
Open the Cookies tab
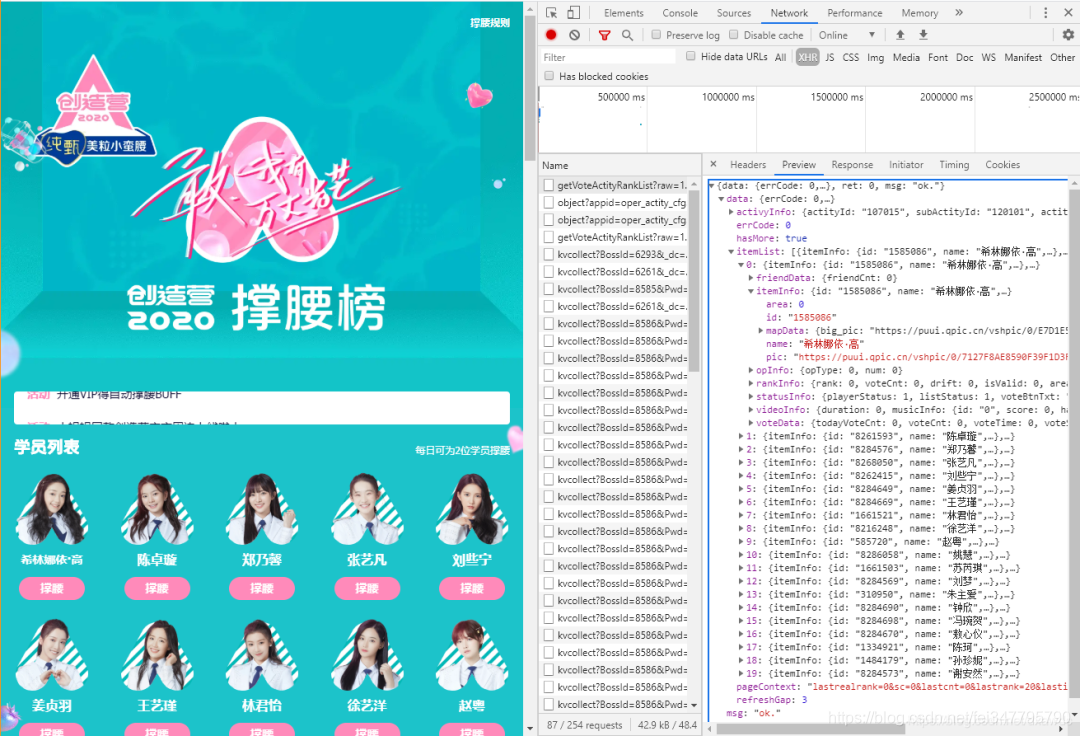pyautogui.click(x=1002, y=165)
